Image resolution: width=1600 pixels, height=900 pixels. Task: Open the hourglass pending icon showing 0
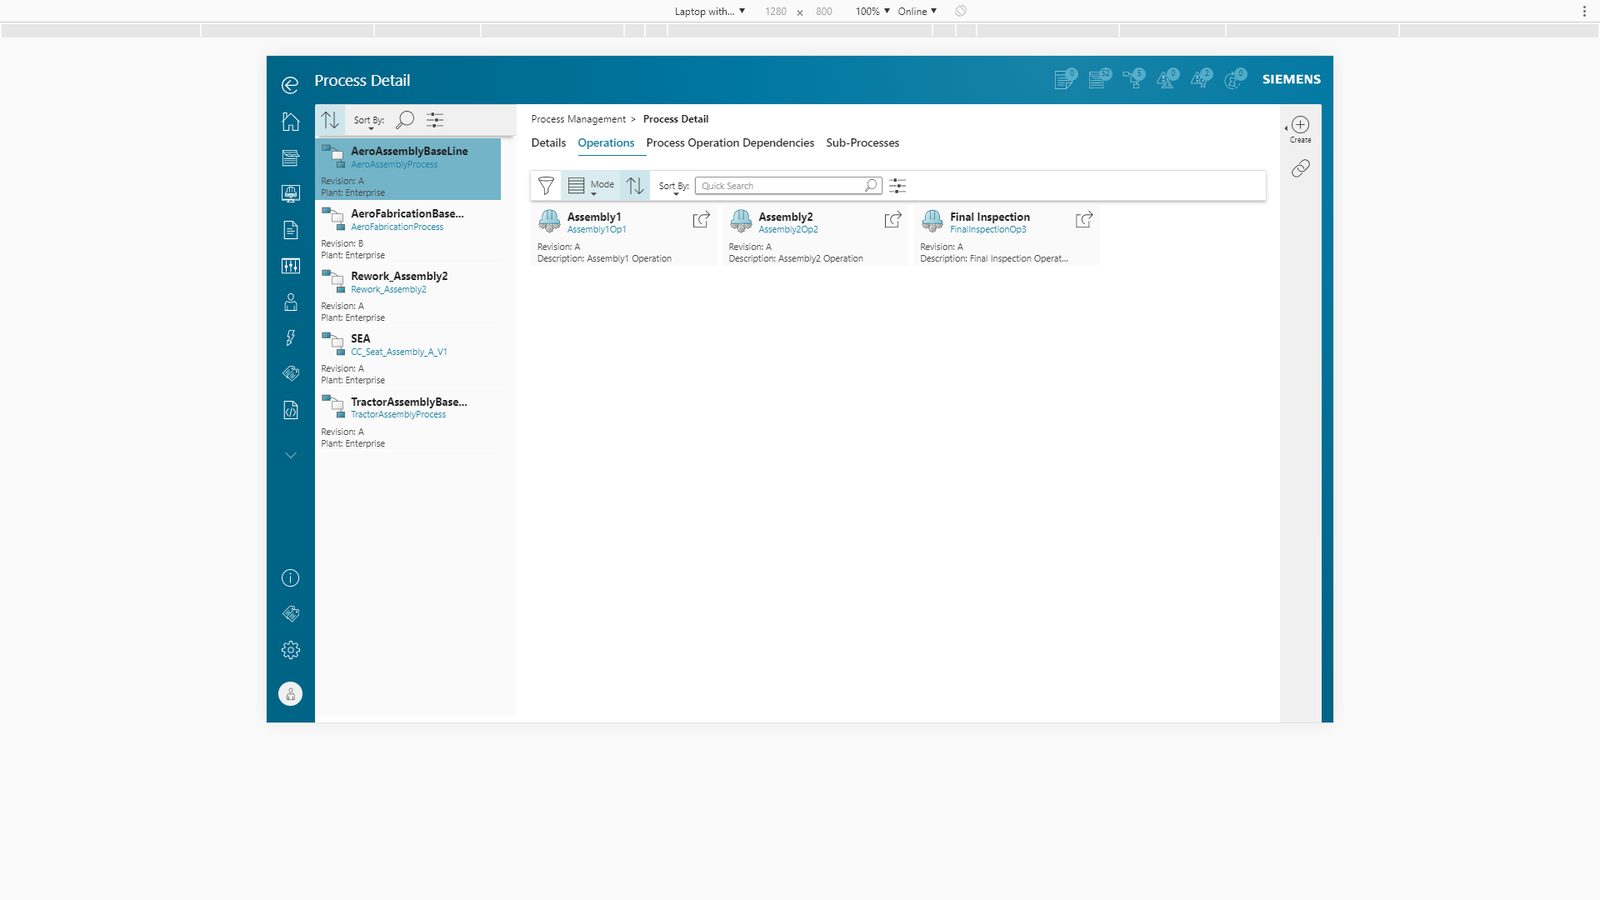coord(1235,79)
